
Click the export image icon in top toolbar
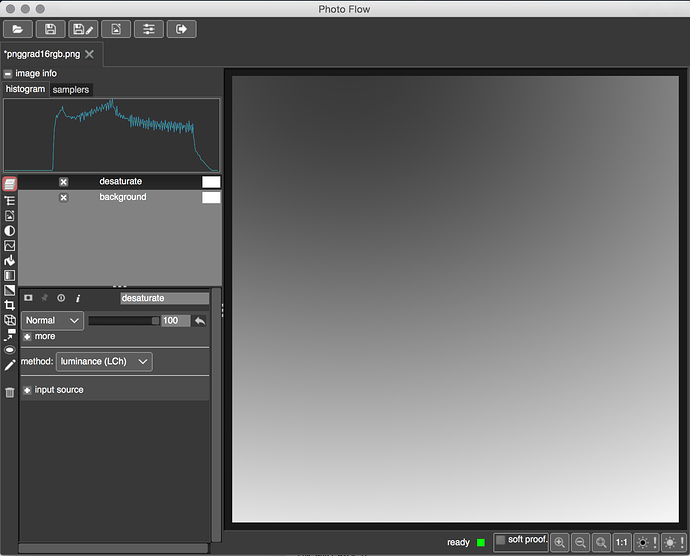tap(116, 29)
